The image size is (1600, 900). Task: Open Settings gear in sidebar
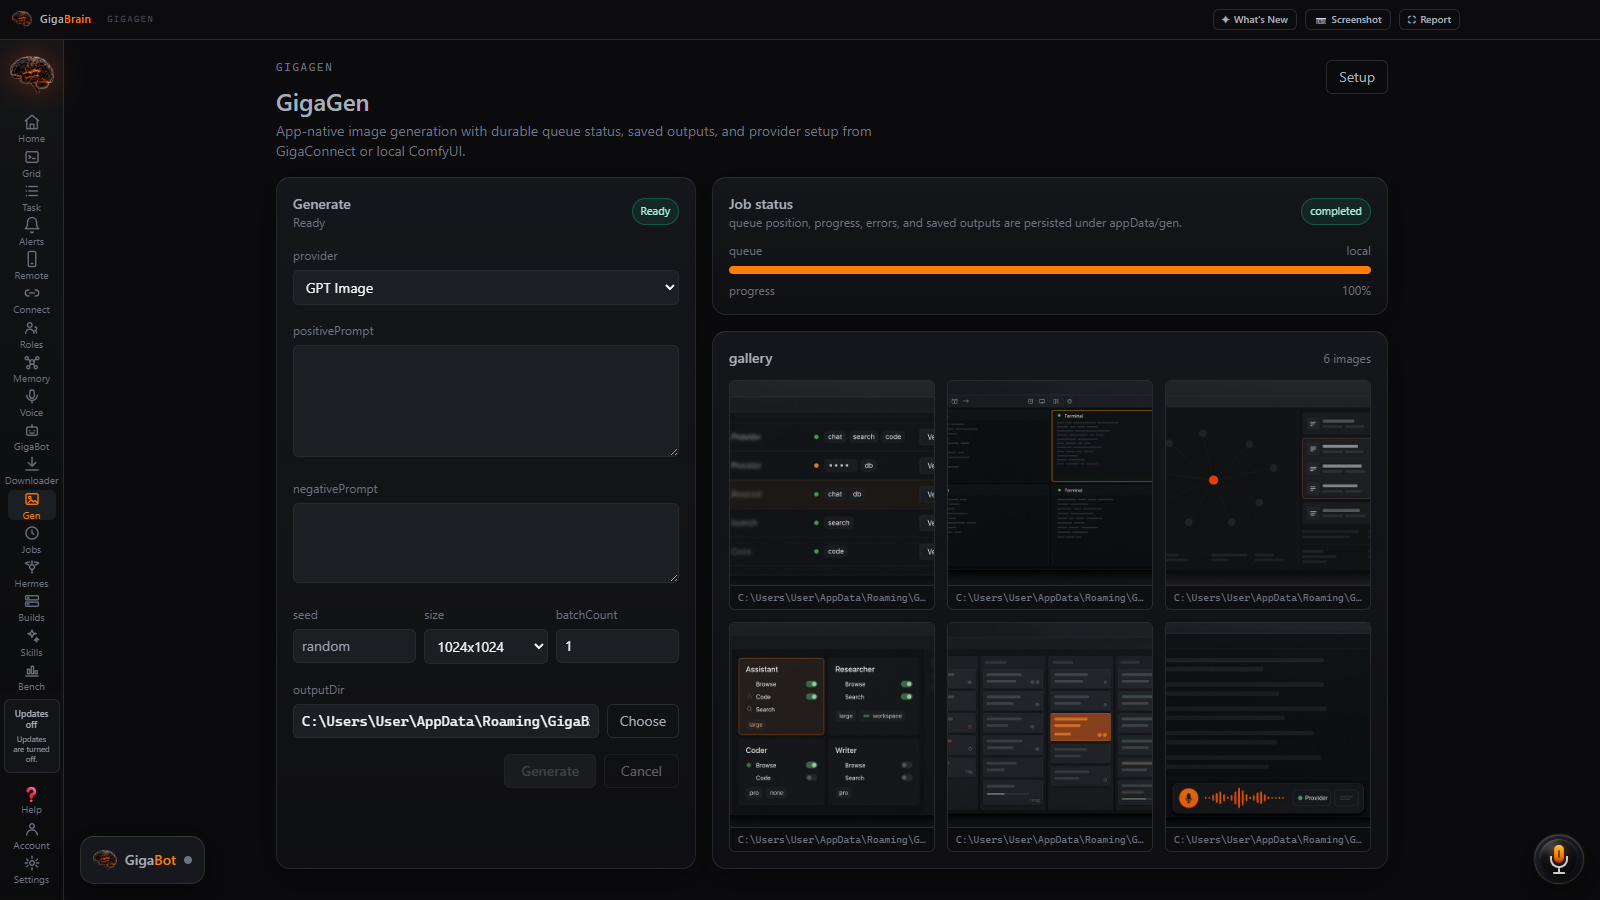(x=31, y=870)
